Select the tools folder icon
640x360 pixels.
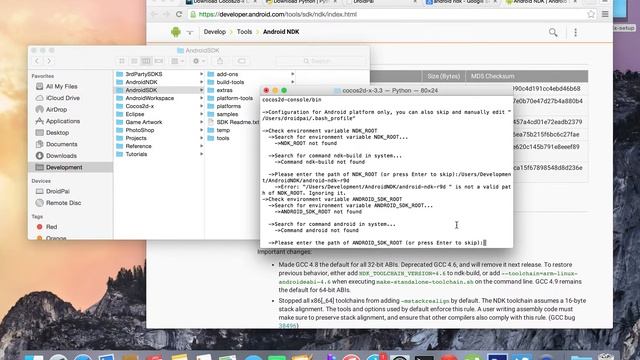point(211,138)
